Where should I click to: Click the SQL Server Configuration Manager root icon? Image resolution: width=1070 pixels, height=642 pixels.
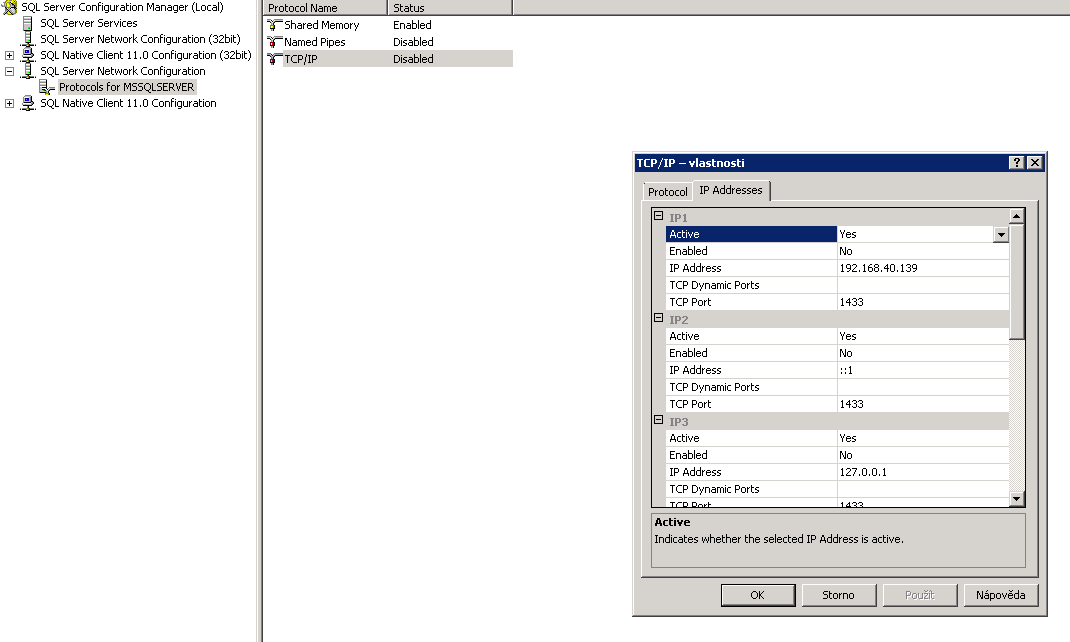click(x=10, y=8)
